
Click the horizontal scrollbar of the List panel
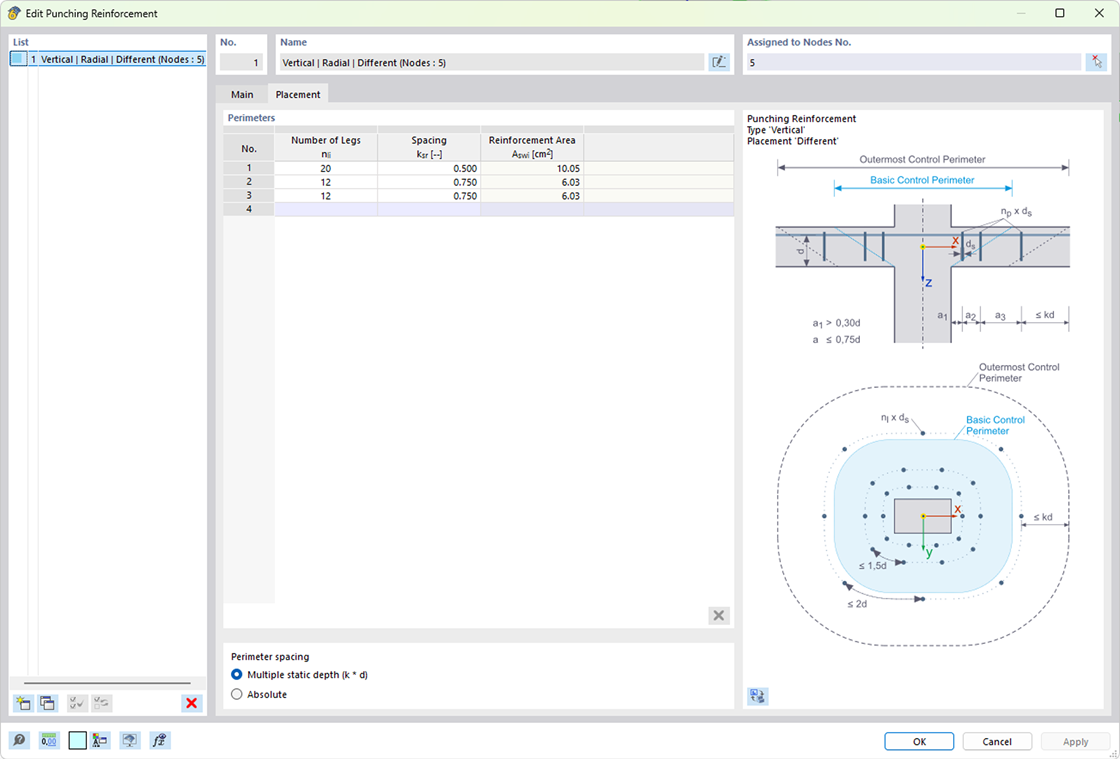(107, 683)
